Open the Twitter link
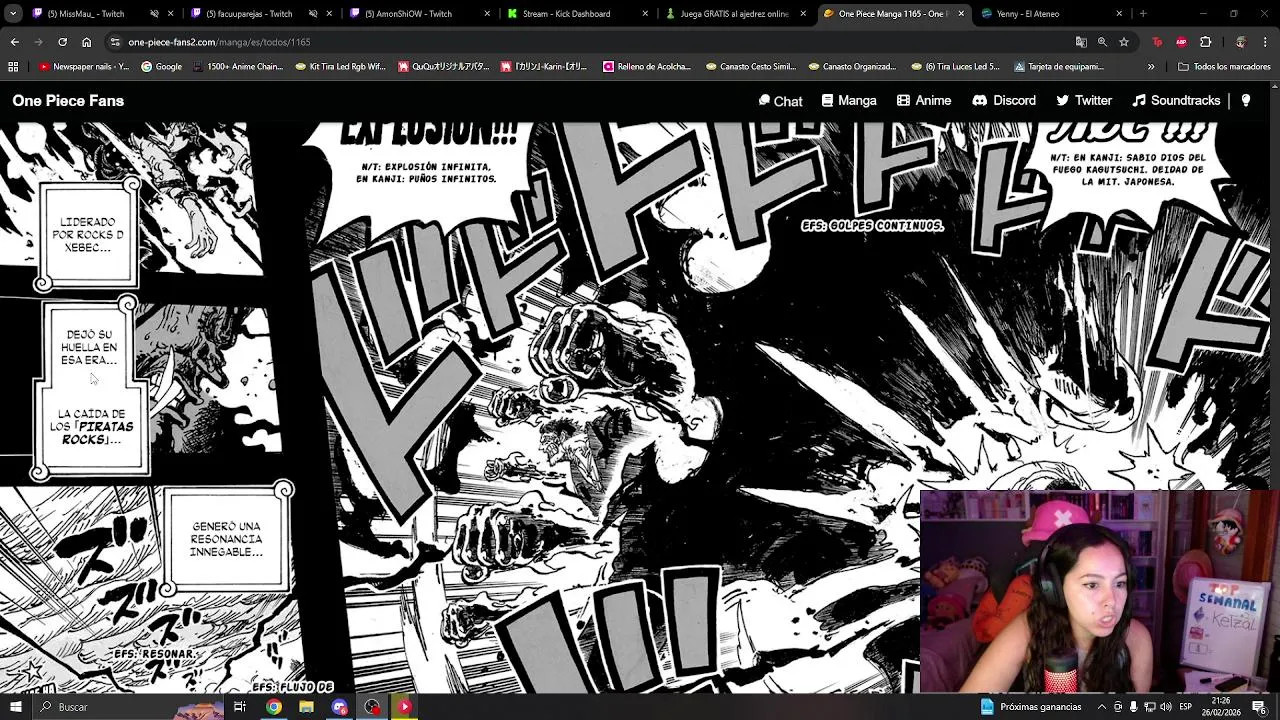The image size is (1280, 720). [1084, 100]
